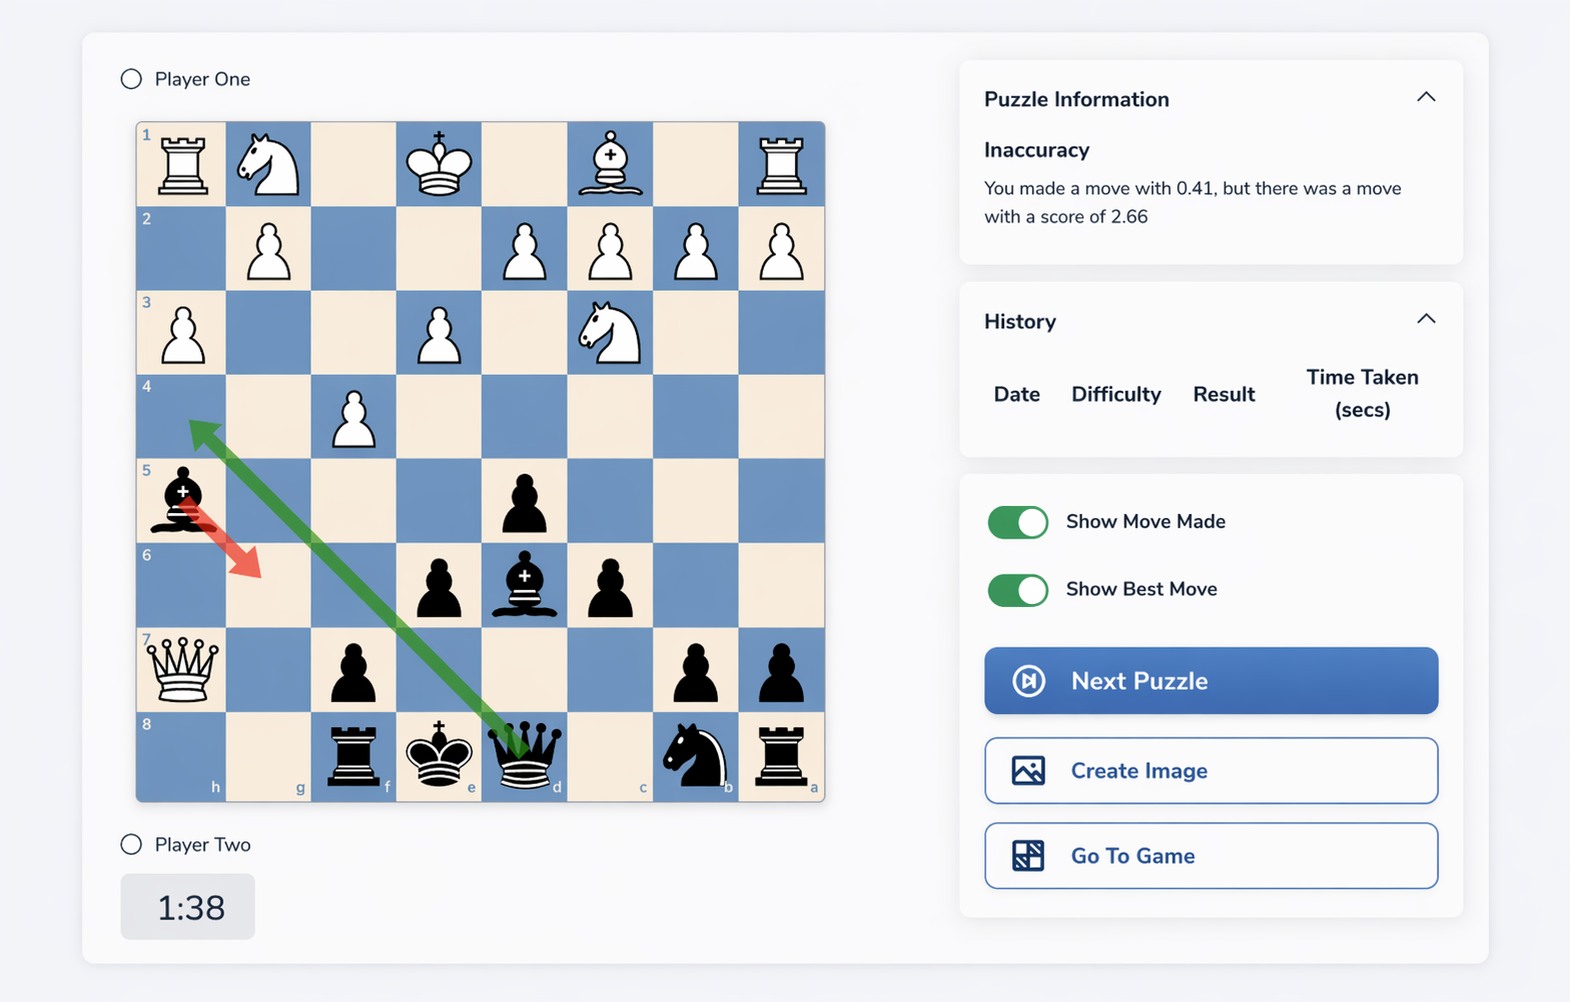Select the black queen on d8
This screenshot has height=1002, width=1570.
tap(524, 756)
